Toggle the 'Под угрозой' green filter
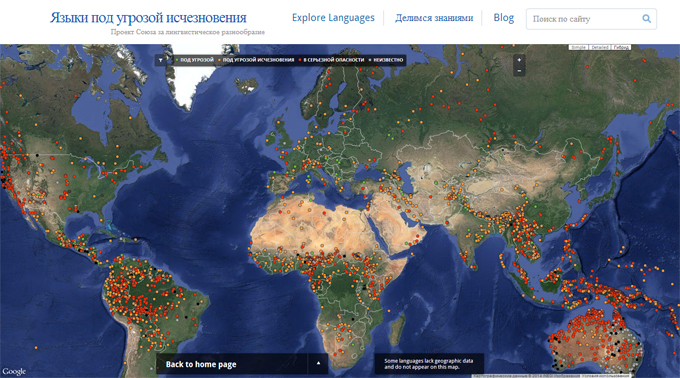The image size is (680, 378). [x=194, y=60]
